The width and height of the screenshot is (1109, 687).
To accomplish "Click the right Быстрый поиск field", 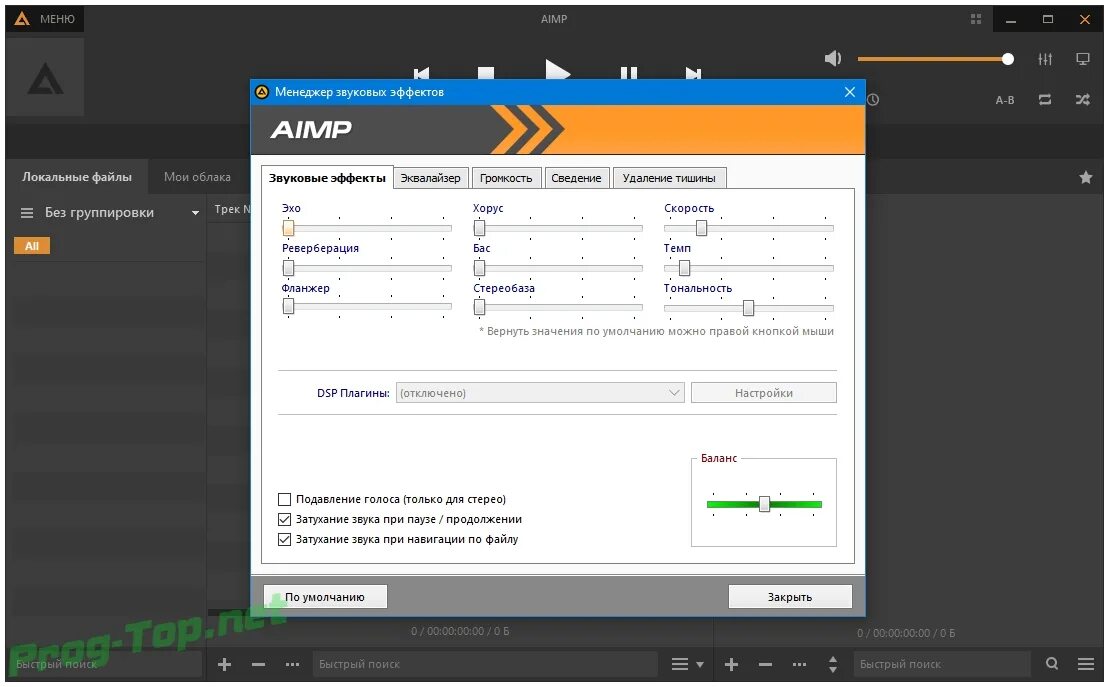I will (941, 664).
